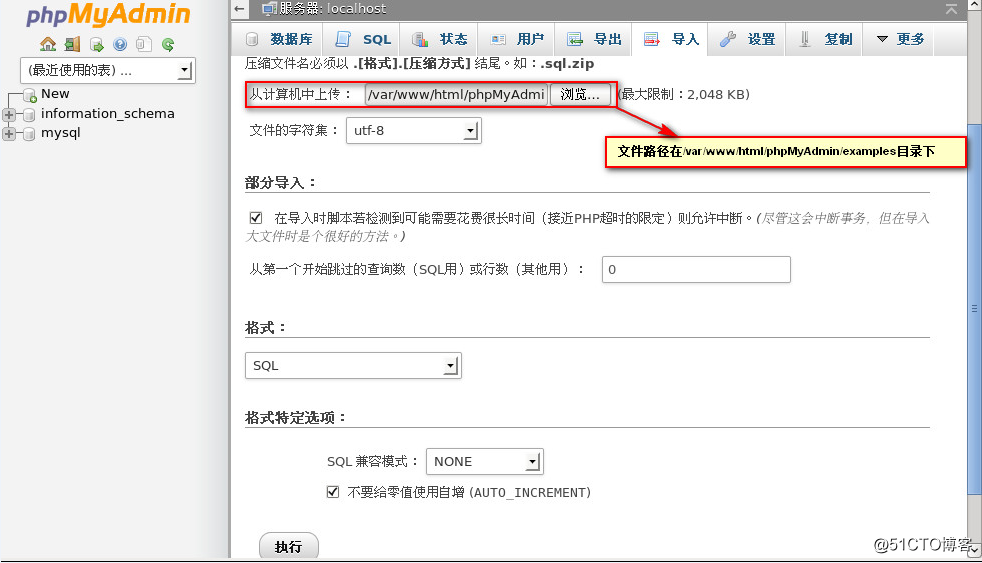This screenshot has height=563, width=982.
Task: Click the phpMyAdmin logo
Action: pos(108,15)
